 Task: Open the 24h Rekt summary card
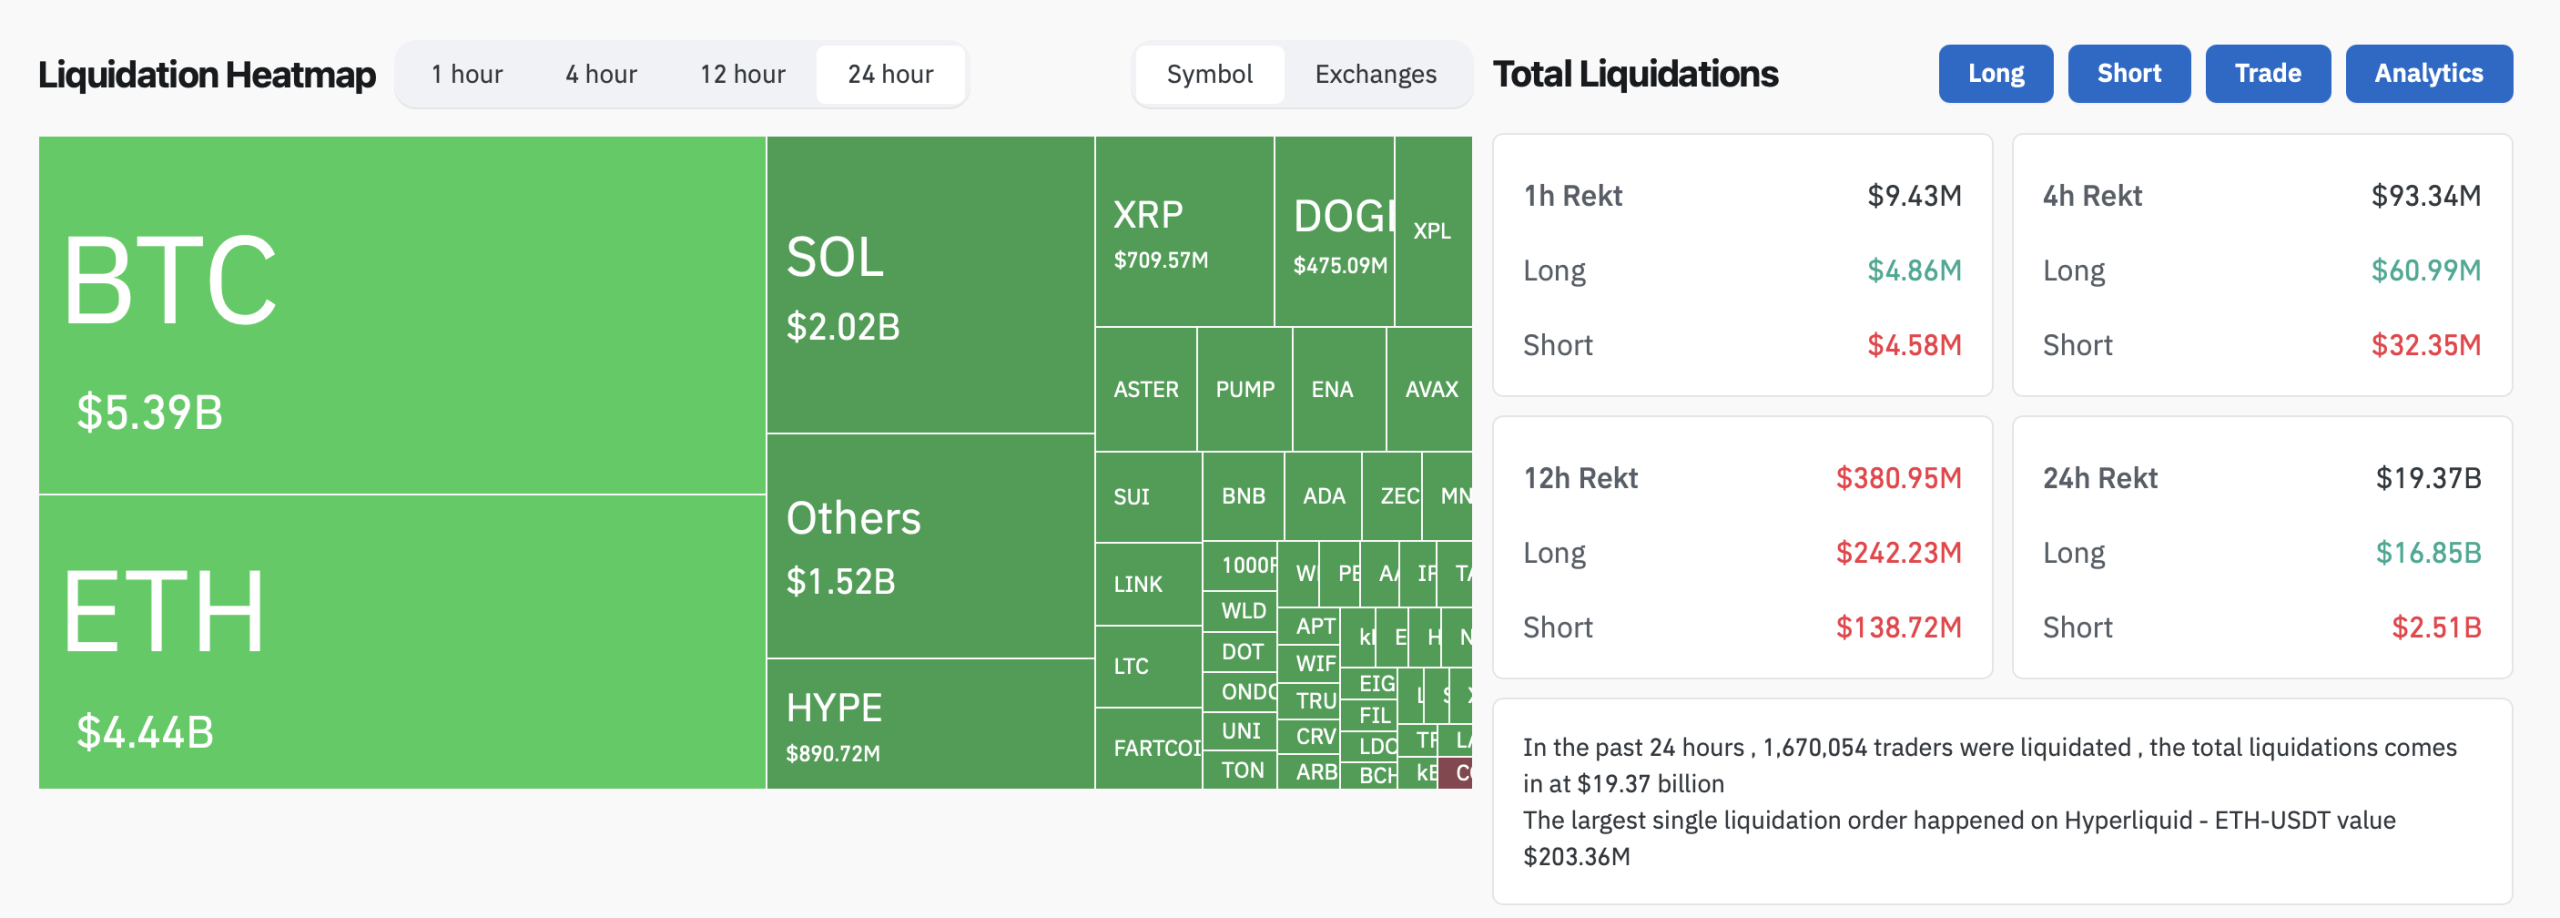click(2262, 548)
